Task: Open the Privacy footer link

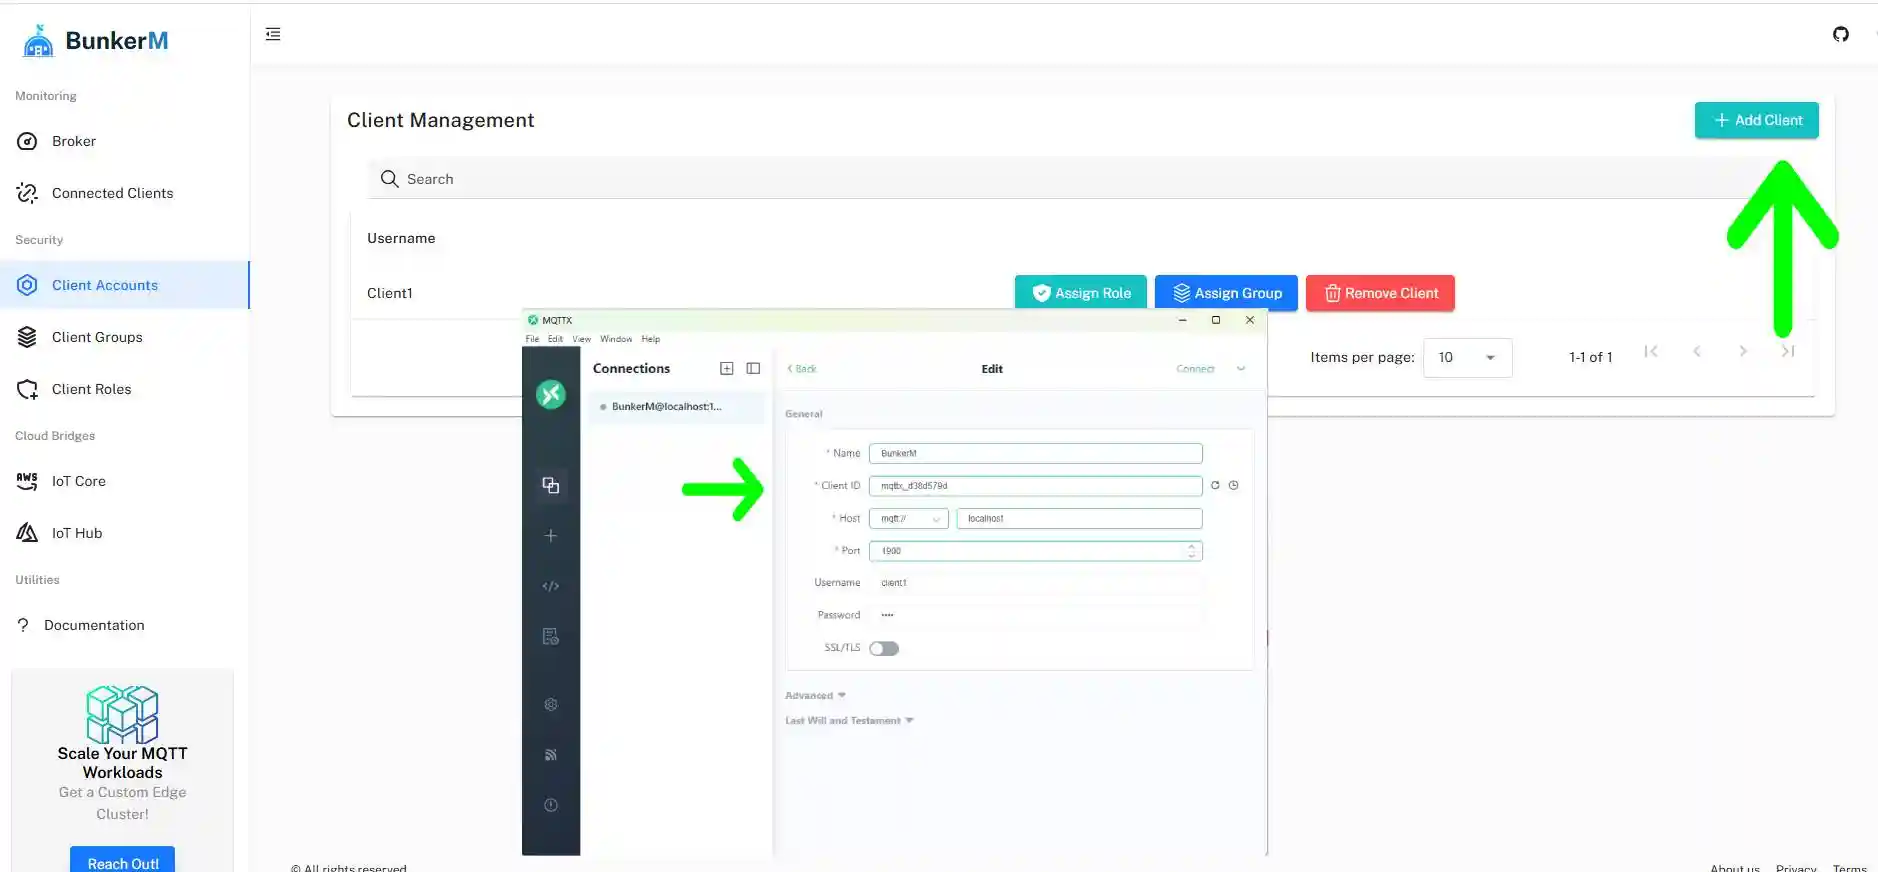Action: pyautogui.click(x=1796, y=868)
